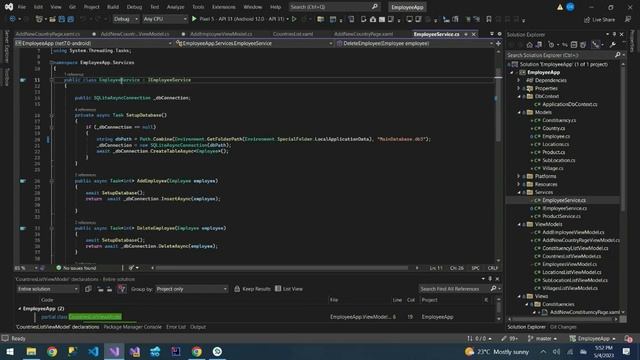Collapse the Models folder

(x=519, y=112)
